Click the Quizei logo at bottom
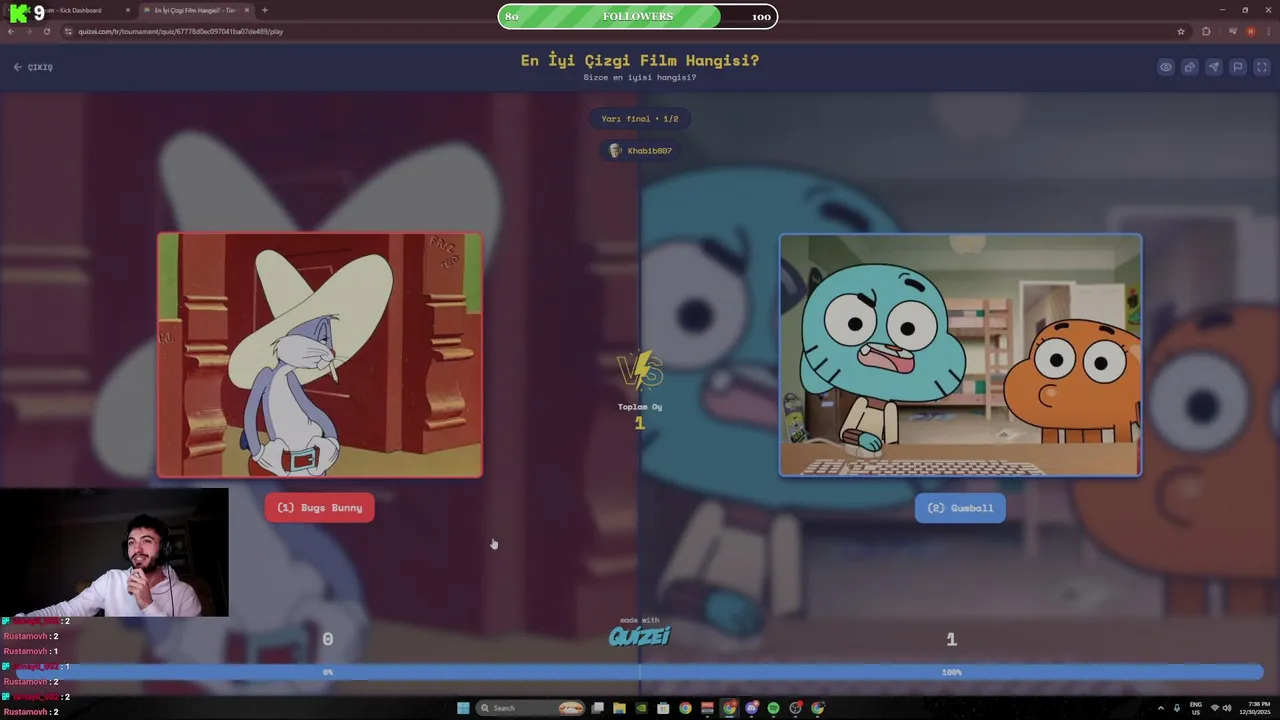 [640, 636]
